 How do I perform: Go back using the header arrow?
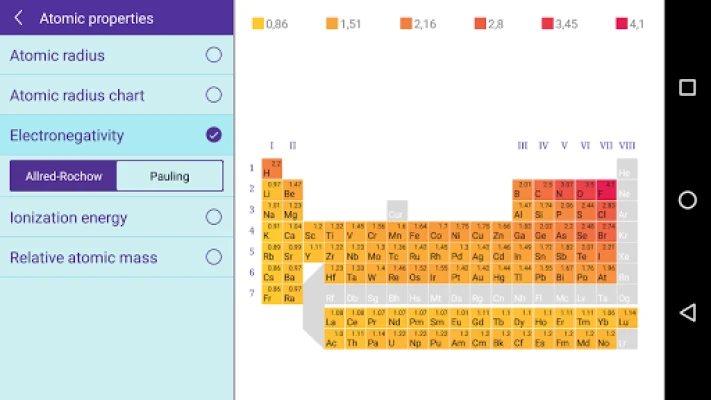[x=19, y=18]
